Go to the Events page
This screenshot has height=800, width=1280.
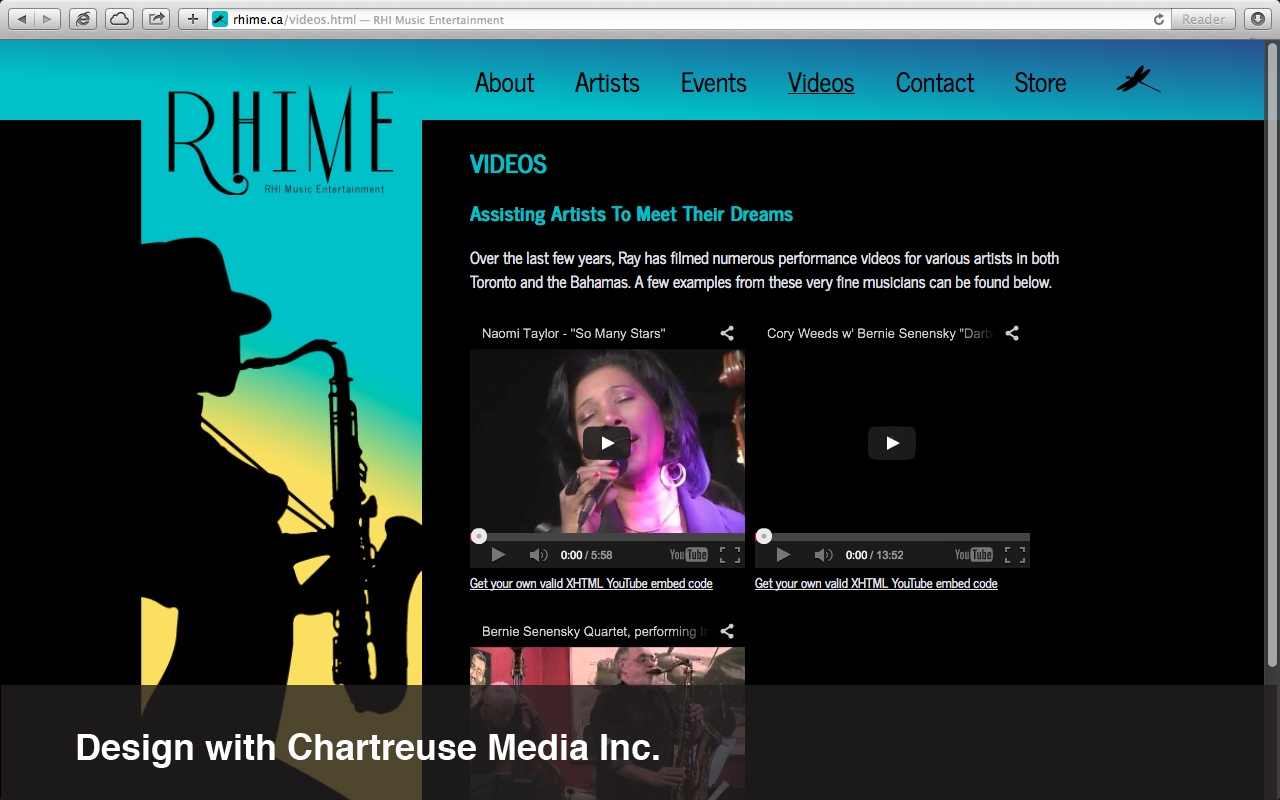pyautogui.click(x=713, y=83)
